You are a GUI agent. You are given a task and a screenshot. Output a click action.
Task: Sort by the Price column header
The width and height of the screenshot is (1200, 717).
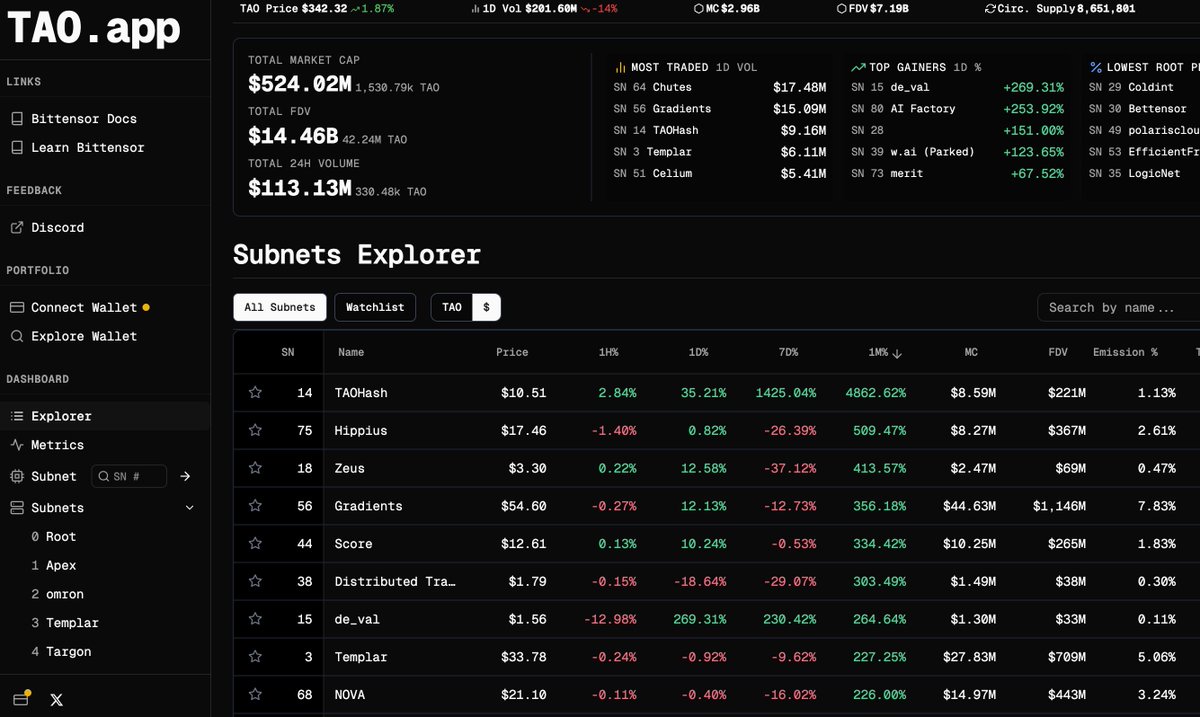click(512, 352)
